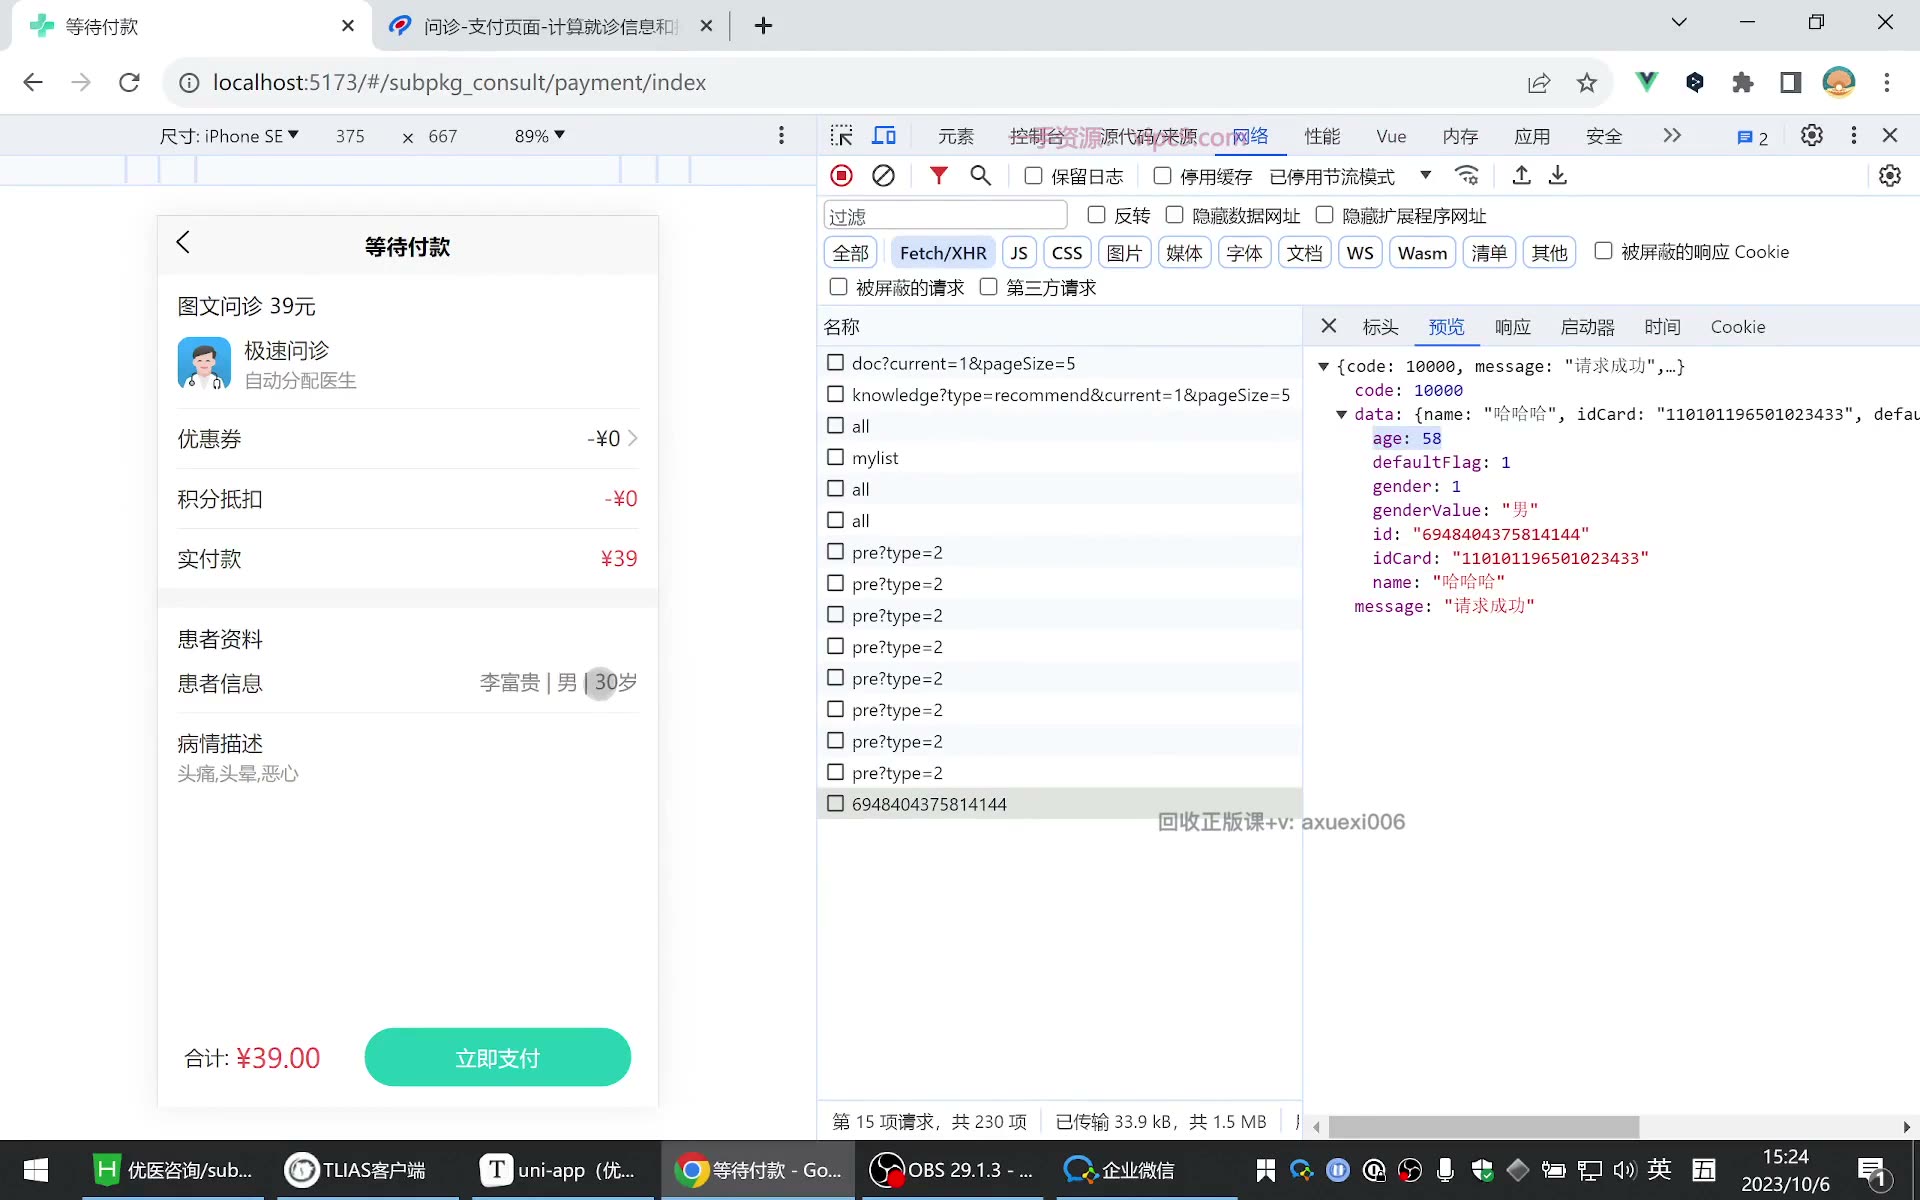This screenshot has width=1920, height=1200.
Task: Check Hide data URLs (隐藏数据网址) checkbox
Action: (x=1175, y=215)
